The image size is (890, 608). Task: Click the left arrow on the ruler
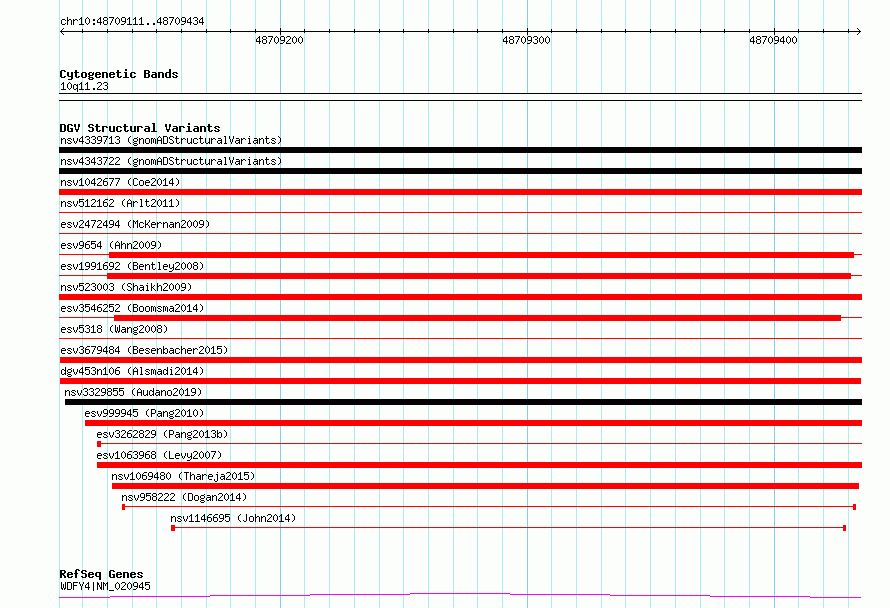click(62, 31)
